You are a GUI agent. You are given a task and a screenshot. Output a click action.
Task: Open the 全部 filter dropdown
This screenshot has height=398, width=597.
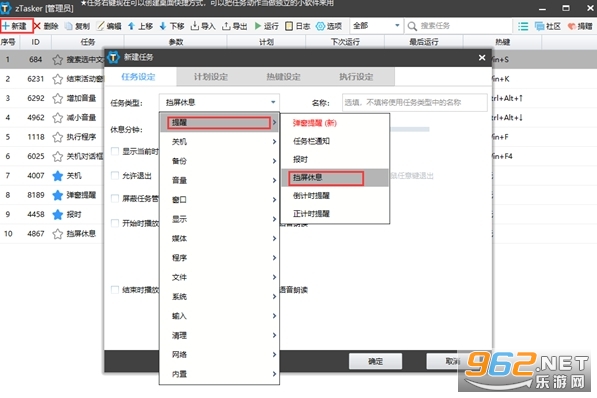click(376, 26)
